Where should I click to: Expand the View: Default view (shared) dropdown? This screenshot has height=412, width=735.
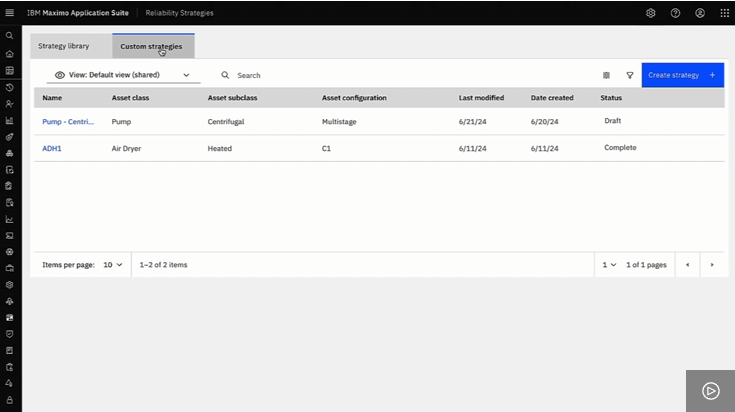pyautogui.click(x=123, y=75)
